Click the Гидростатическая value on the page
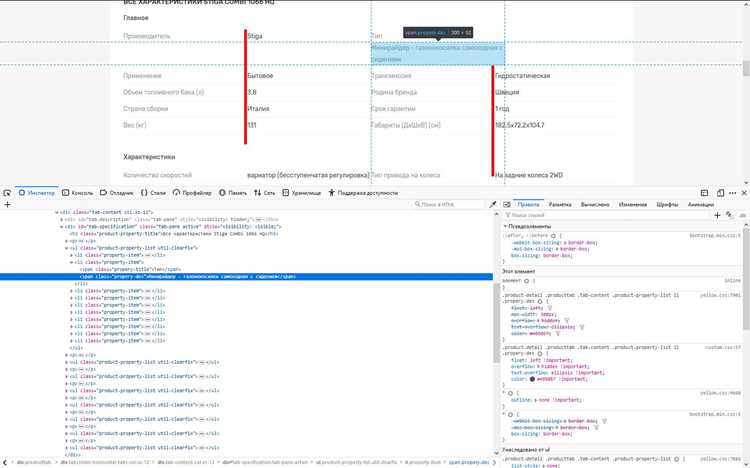This screenshot has width=750, height=468. click(522, 76)
